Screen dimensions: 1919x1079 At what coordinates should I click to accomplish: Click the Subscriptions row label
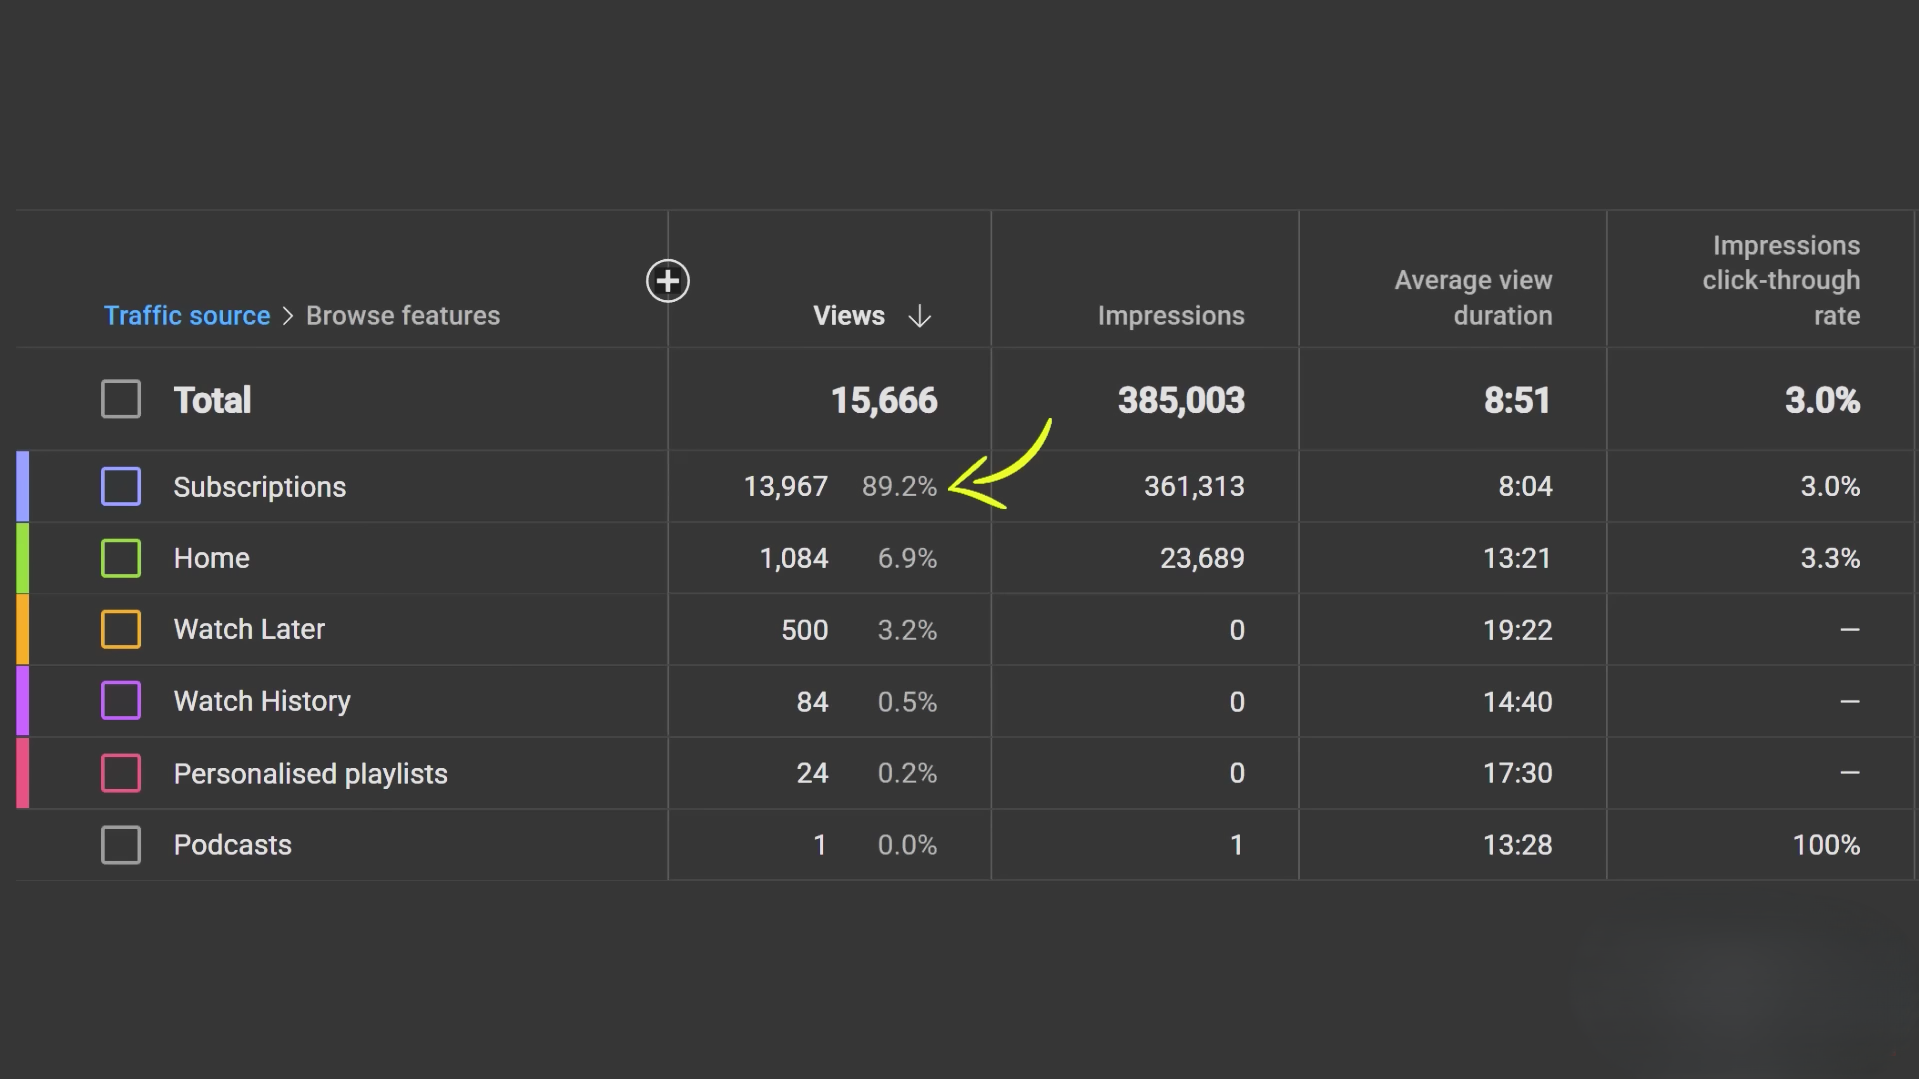[x=260, y=487]
